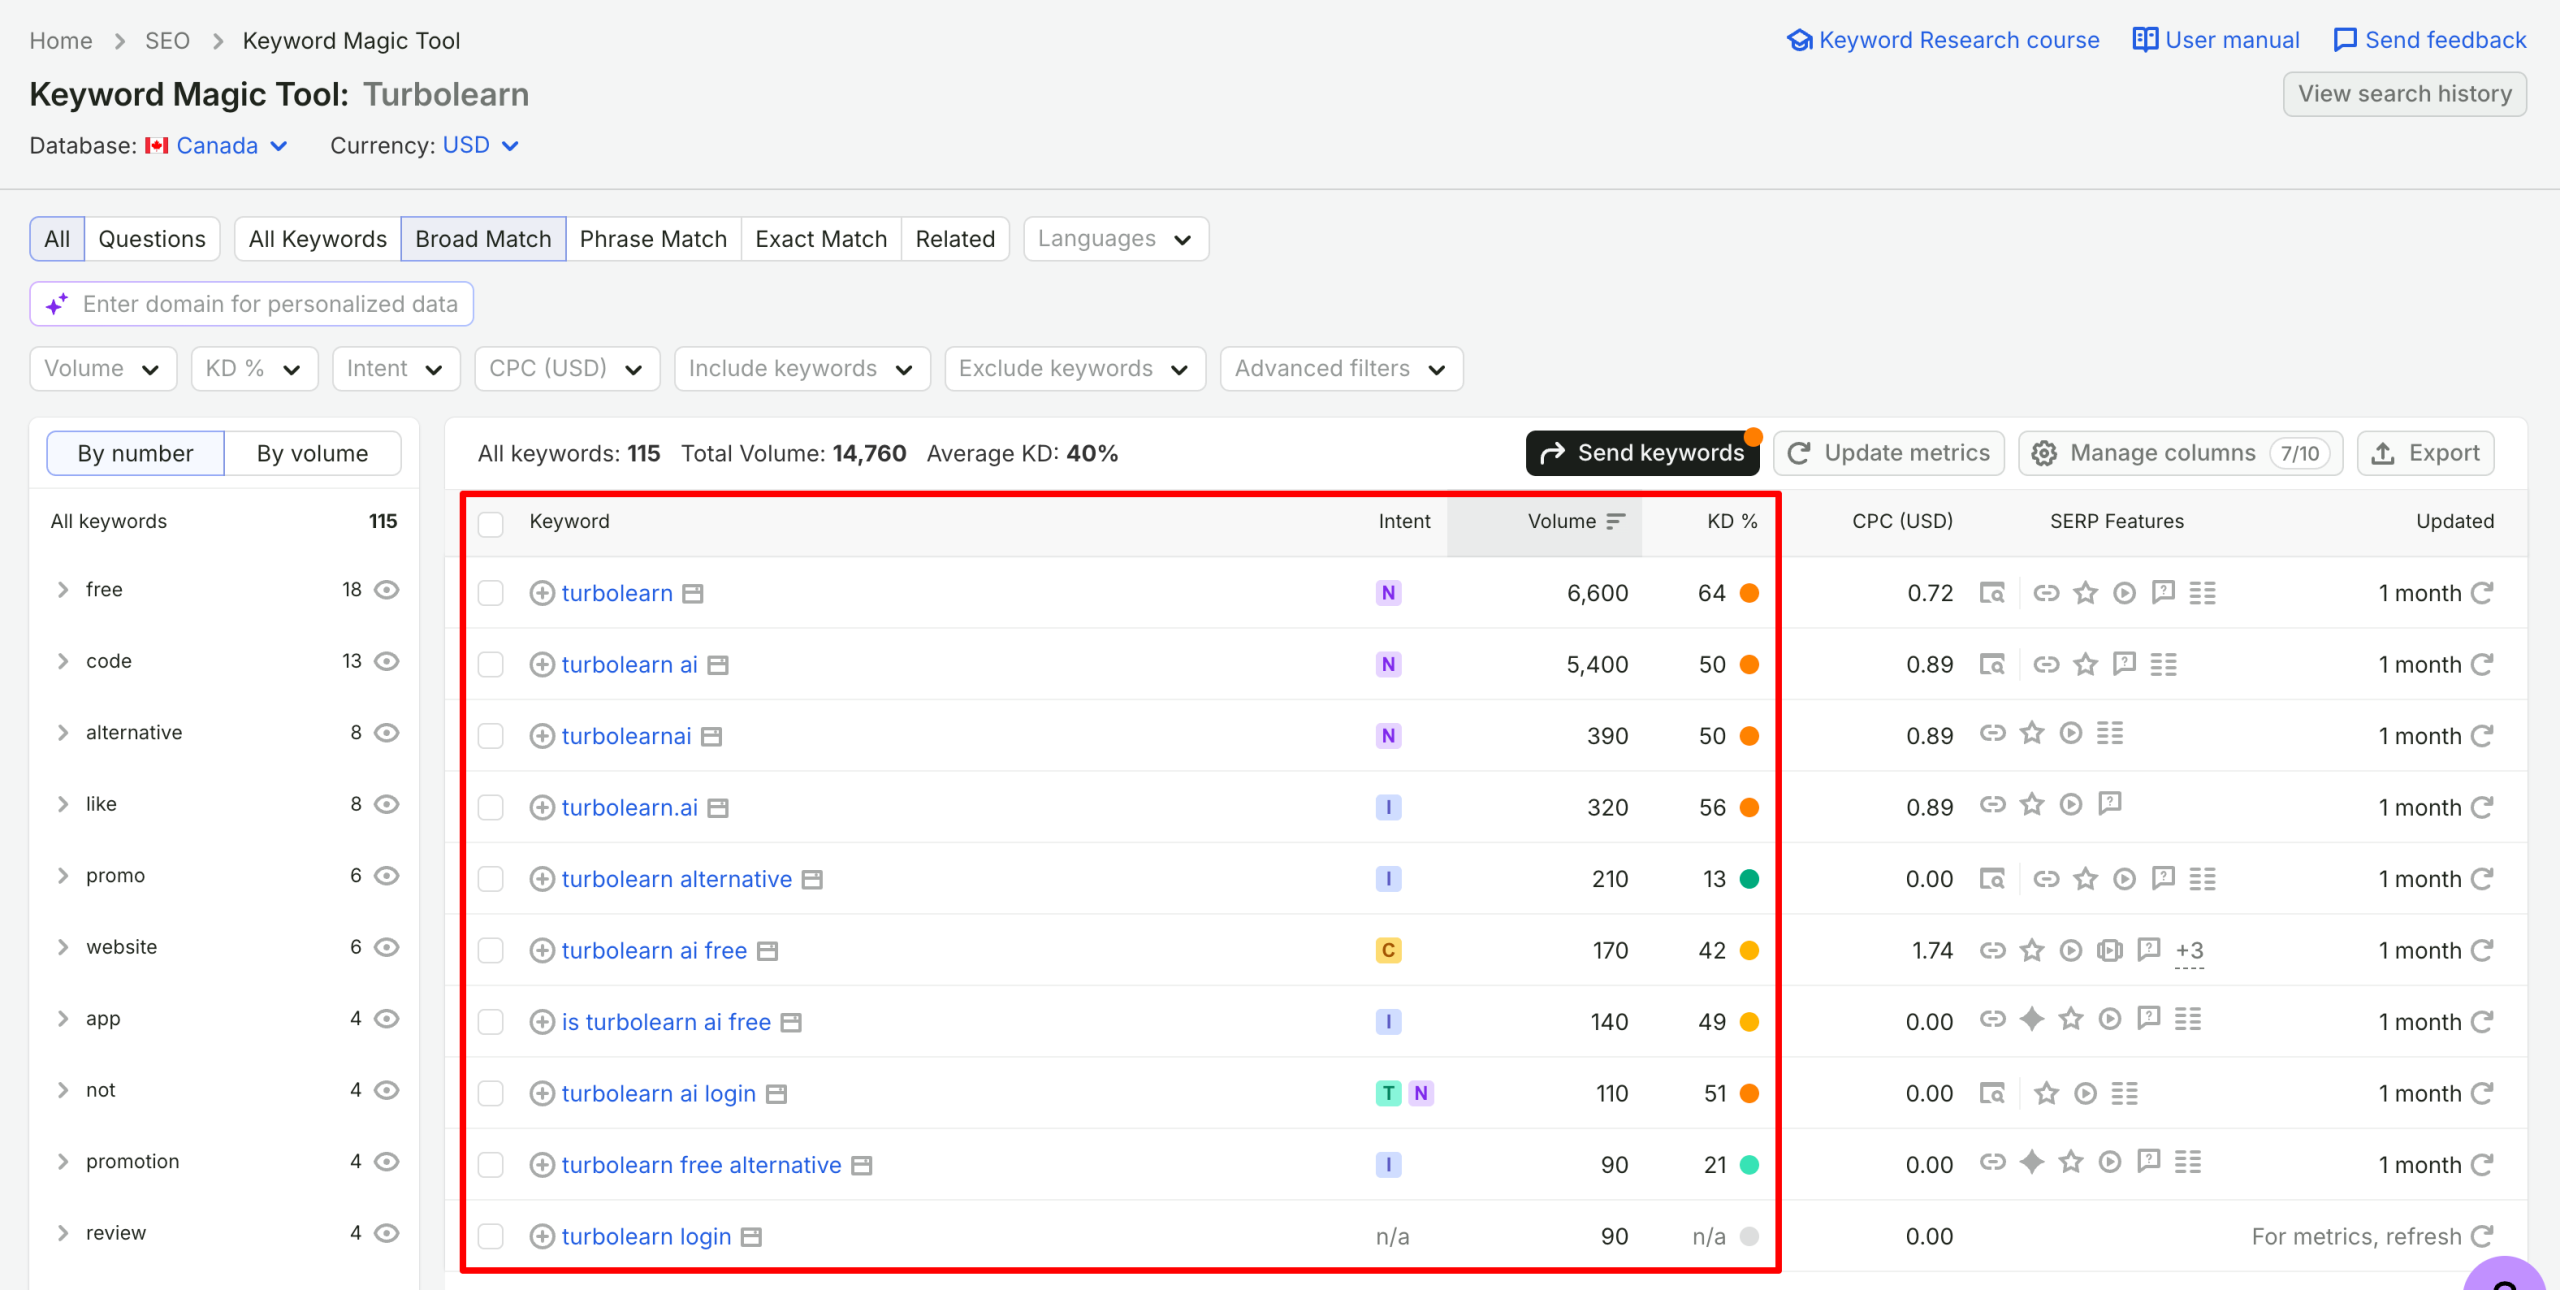Click Enter domain for personalized data field
The height and width of the screenshot is (1290, 2560).
[x=252, y=304]
